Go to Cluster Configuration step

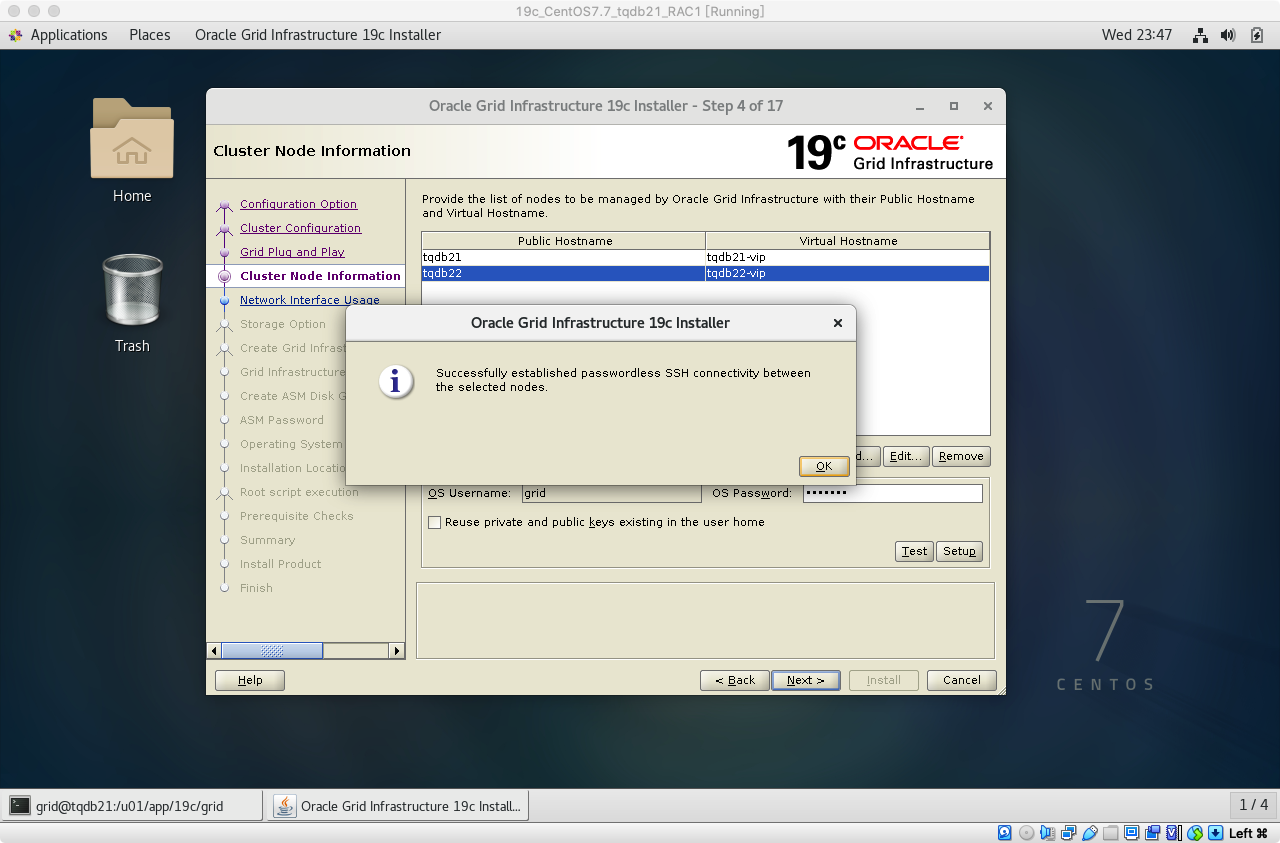300,228
